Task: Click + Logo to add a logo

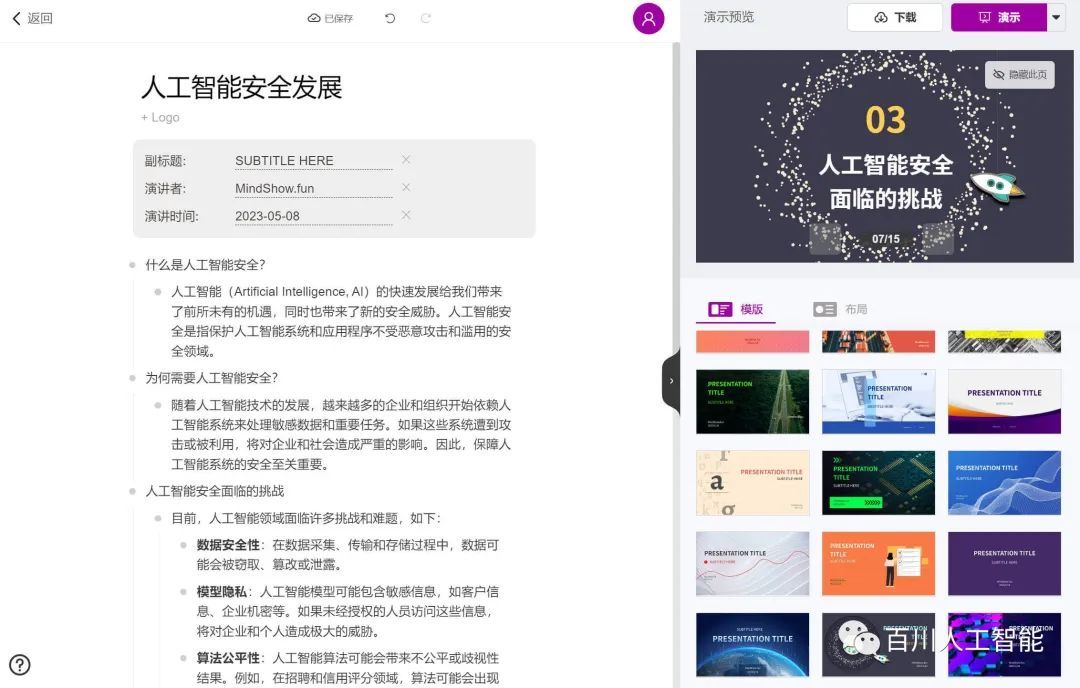Action: 160,117
